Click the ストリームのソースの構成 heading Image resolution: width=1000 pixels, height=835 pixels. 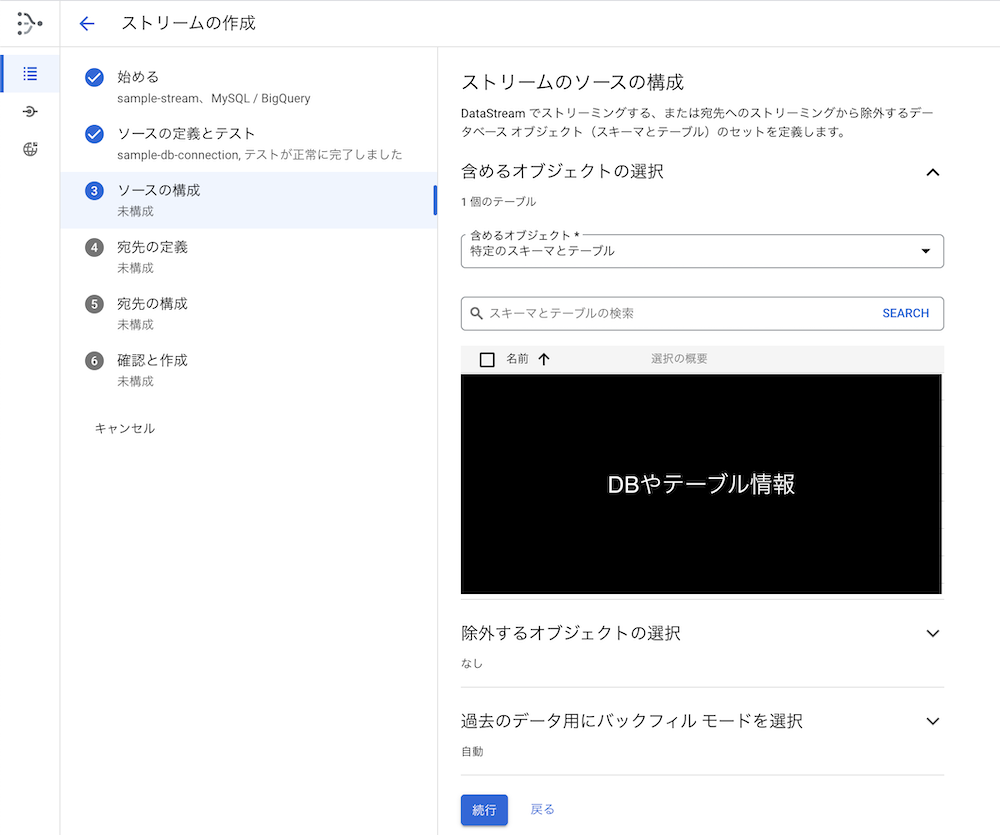click(573, 82)
